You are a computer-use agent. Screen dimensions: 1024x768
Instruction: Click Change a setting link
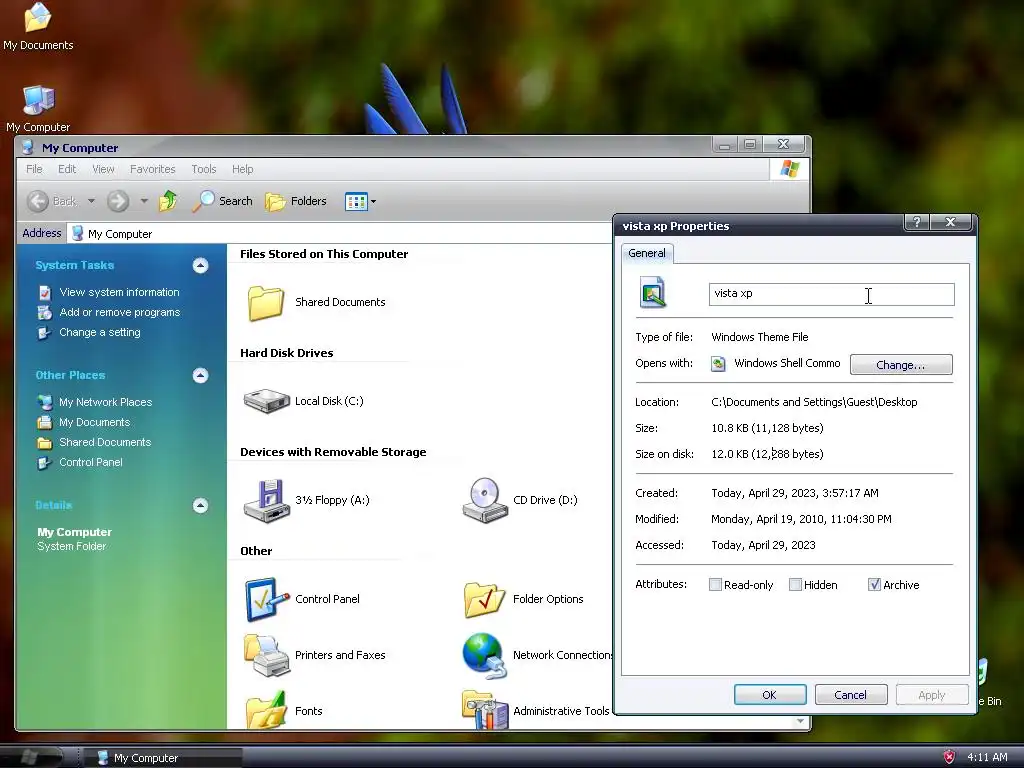(100, 332)
